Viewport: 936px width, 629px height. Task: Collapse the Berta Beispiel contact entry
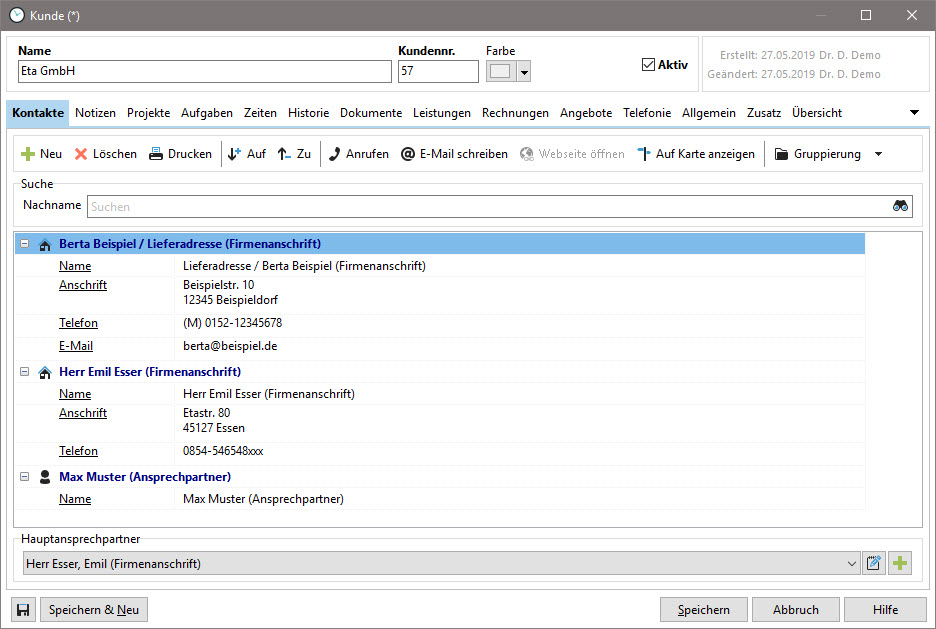point(24,243)
